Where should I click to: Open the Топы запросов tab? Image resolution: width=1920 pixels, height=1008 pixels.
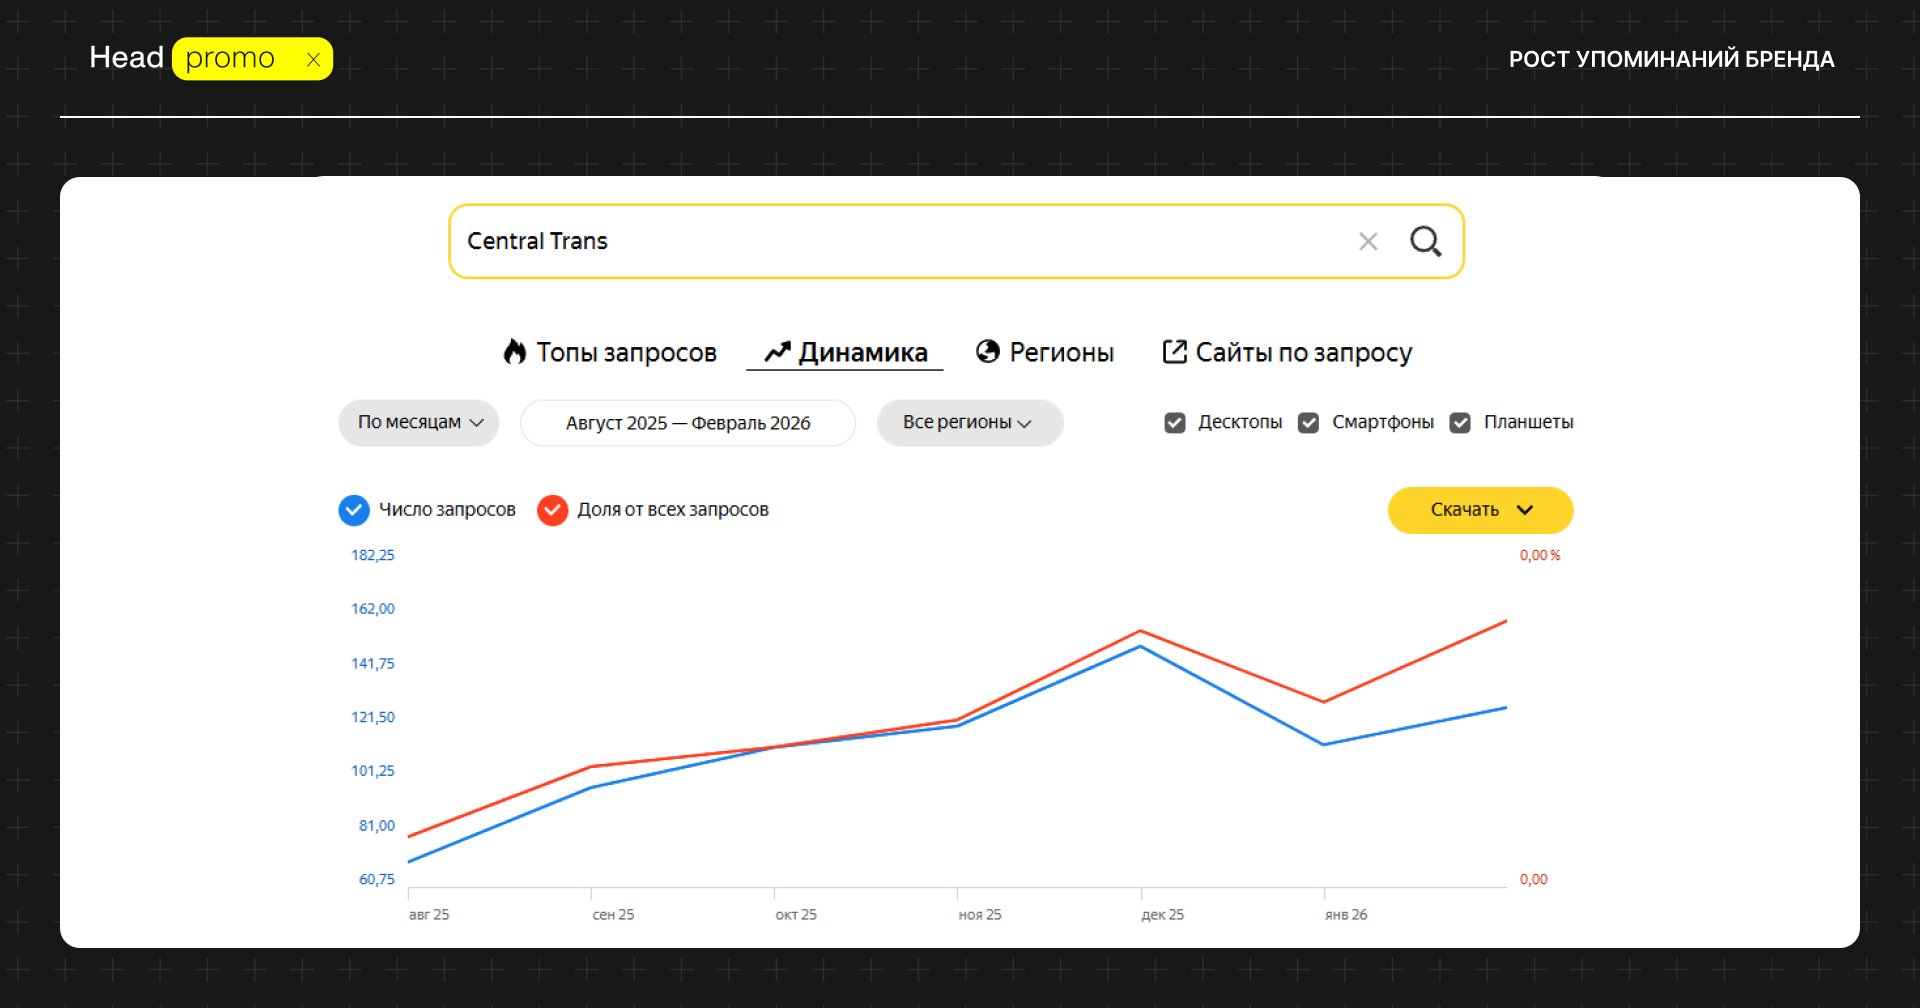click(x=610, y=352)
